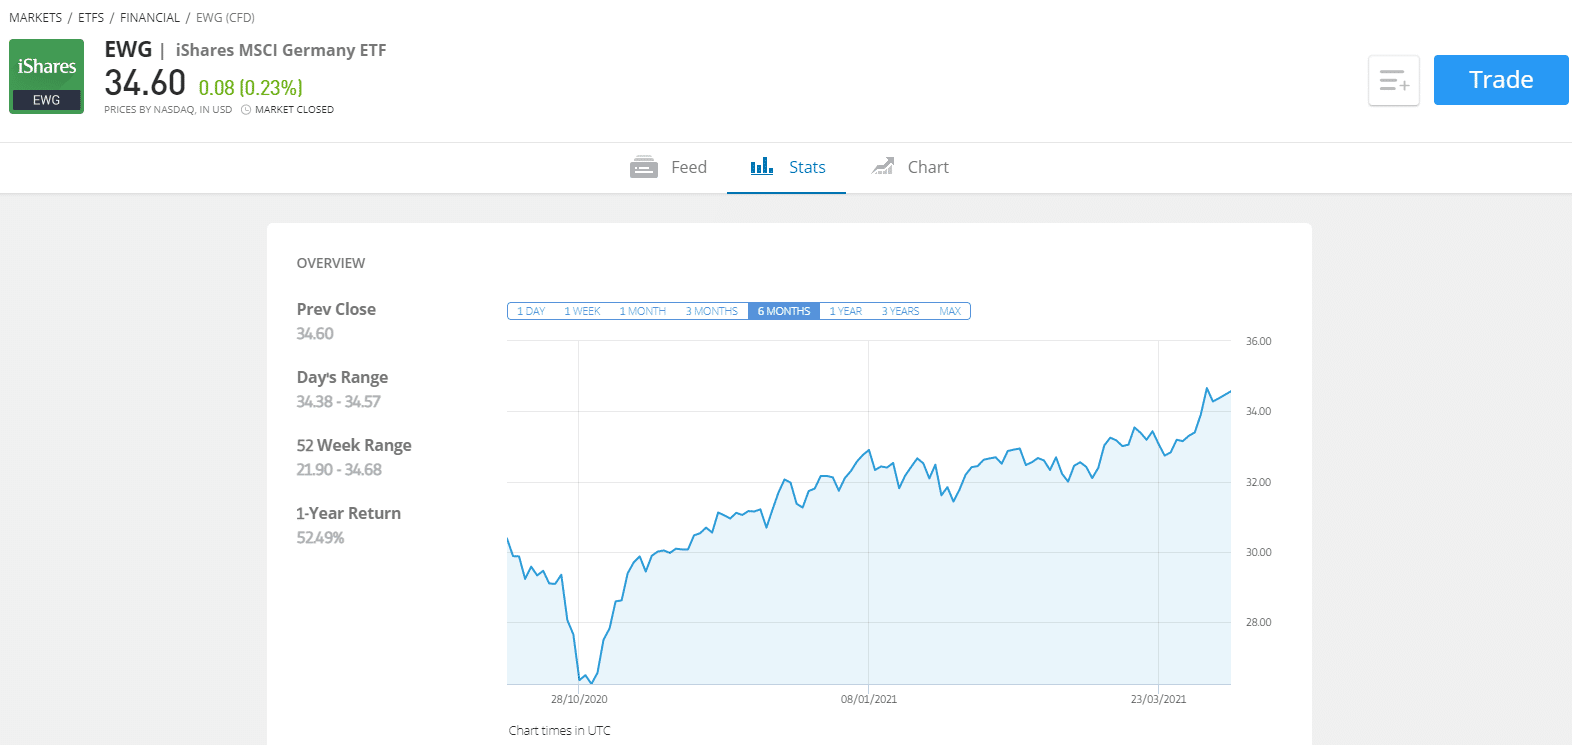The width and height of the screenshot is (1572, 745).
Task: Set chart range to MAX
Action: (x=950, y=311)
